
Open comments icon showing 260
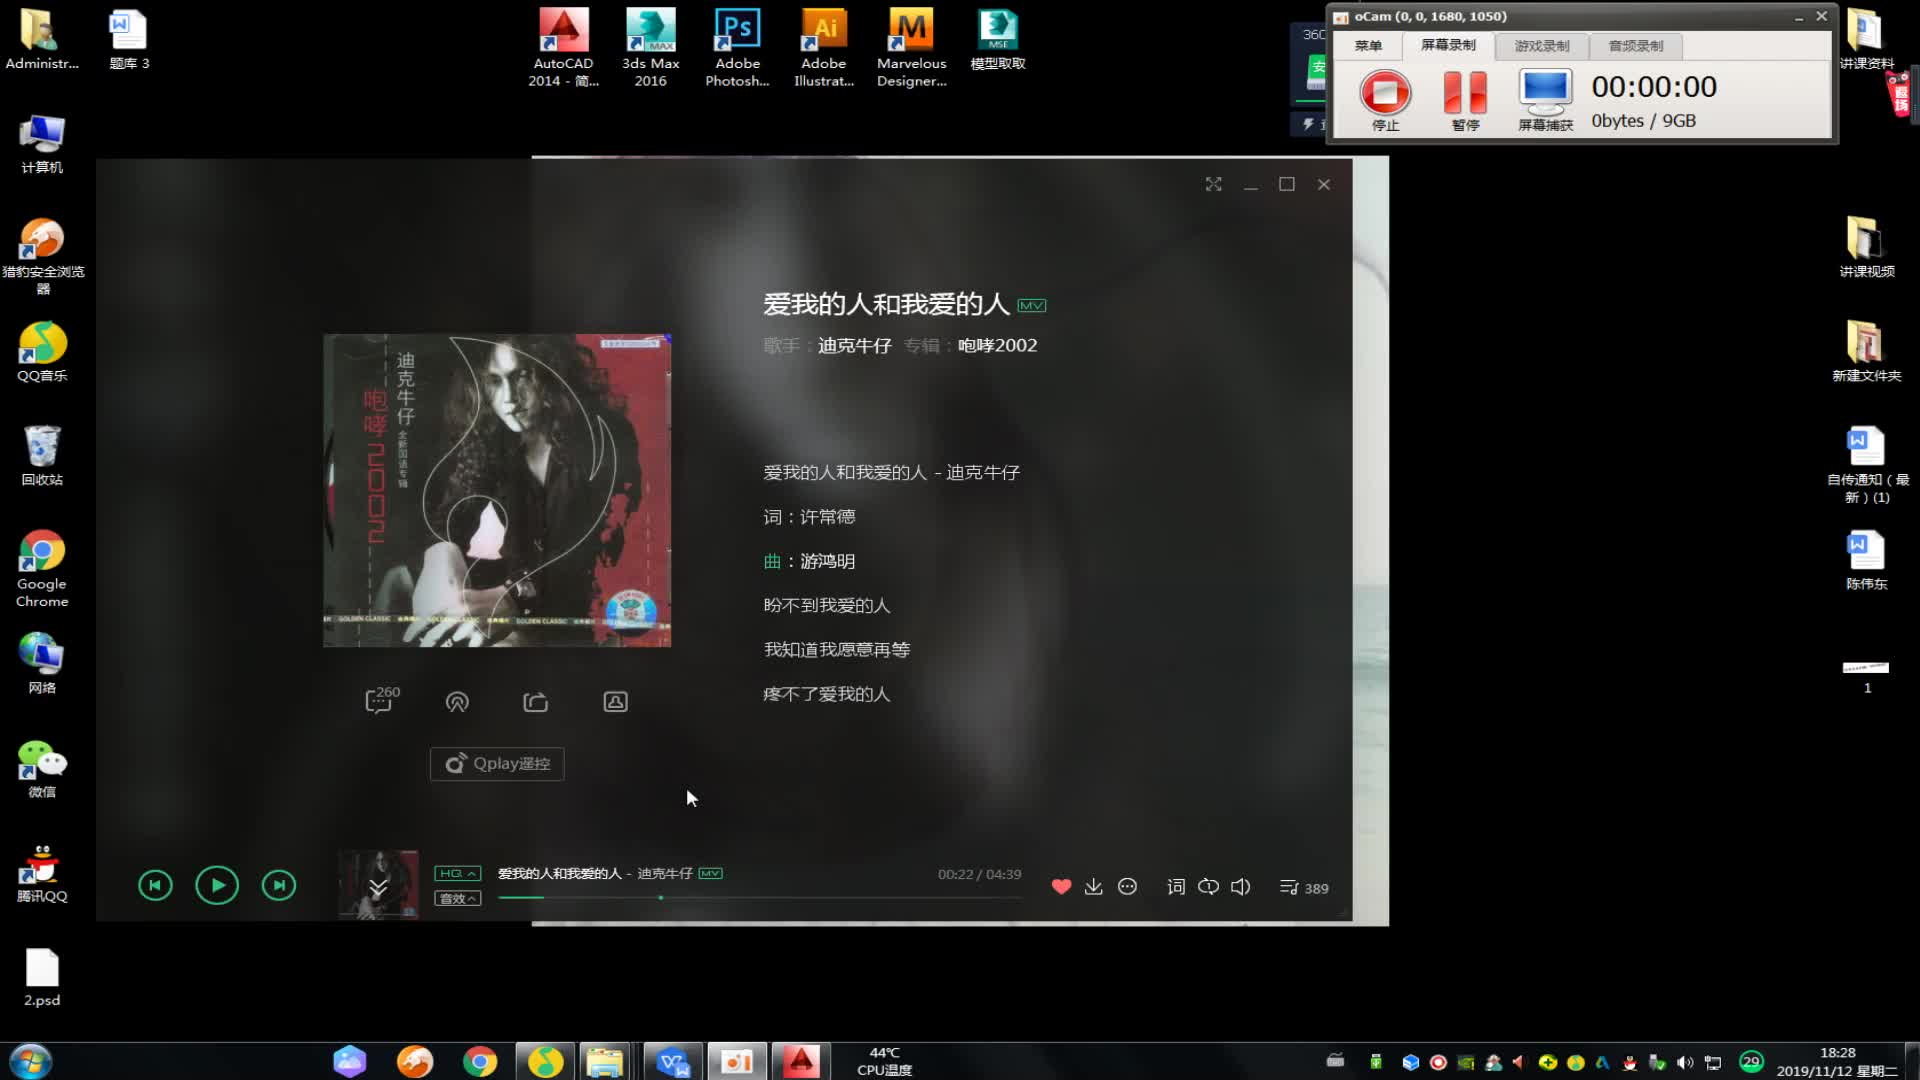click(381, 700)
